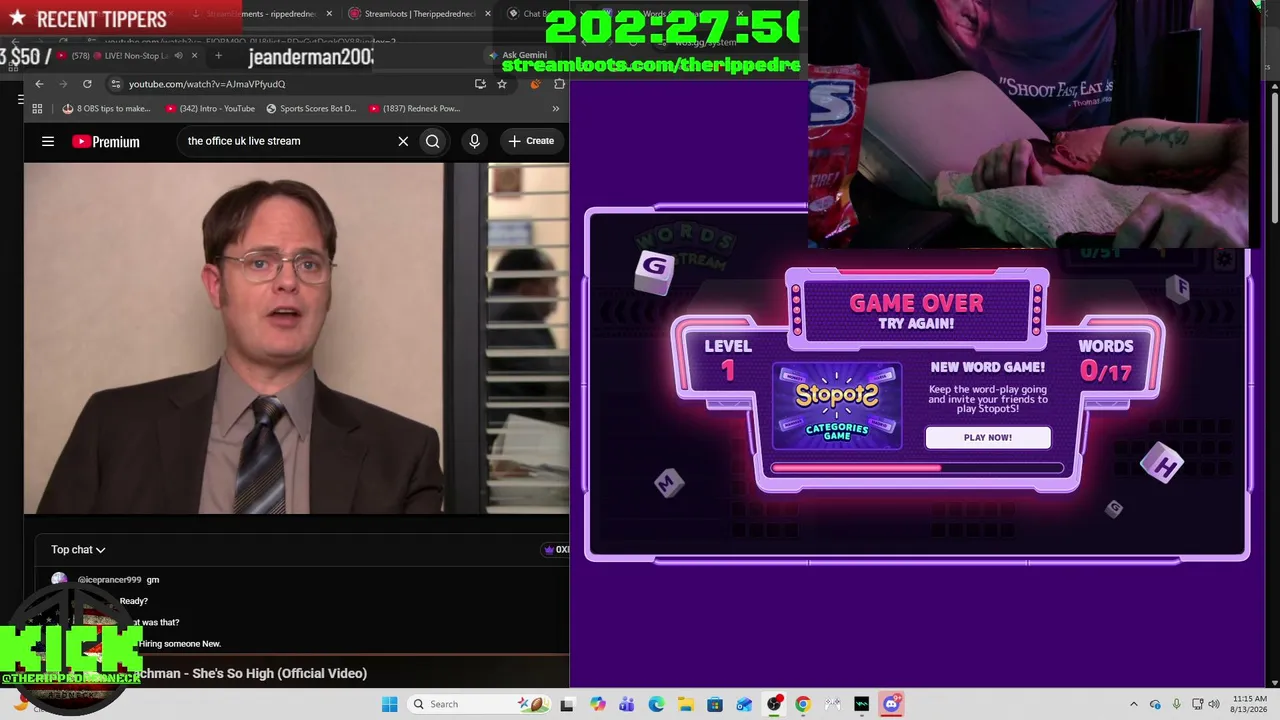The height and width of the screenshot is (720, 1280).
Task: Install app icon in address bar
Action: [x=480, y=84]
